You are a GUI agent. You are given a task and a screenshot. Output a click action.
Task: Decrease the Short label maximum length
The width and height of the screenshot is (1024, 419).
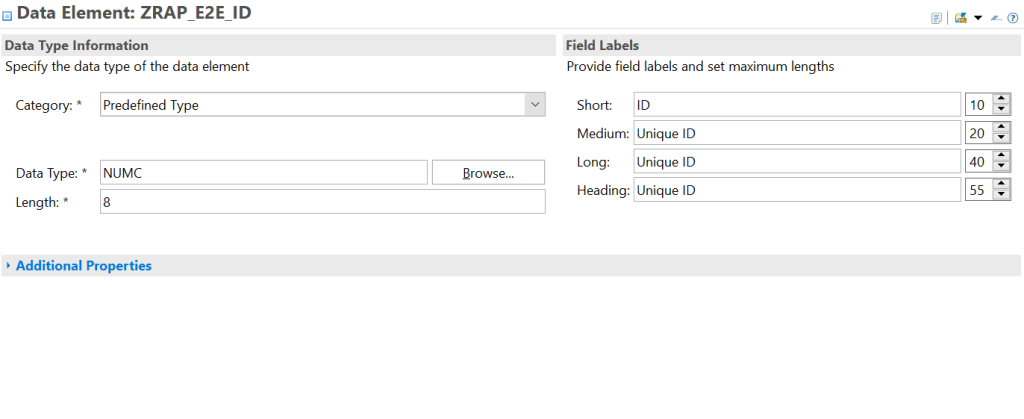point(1001,110)
